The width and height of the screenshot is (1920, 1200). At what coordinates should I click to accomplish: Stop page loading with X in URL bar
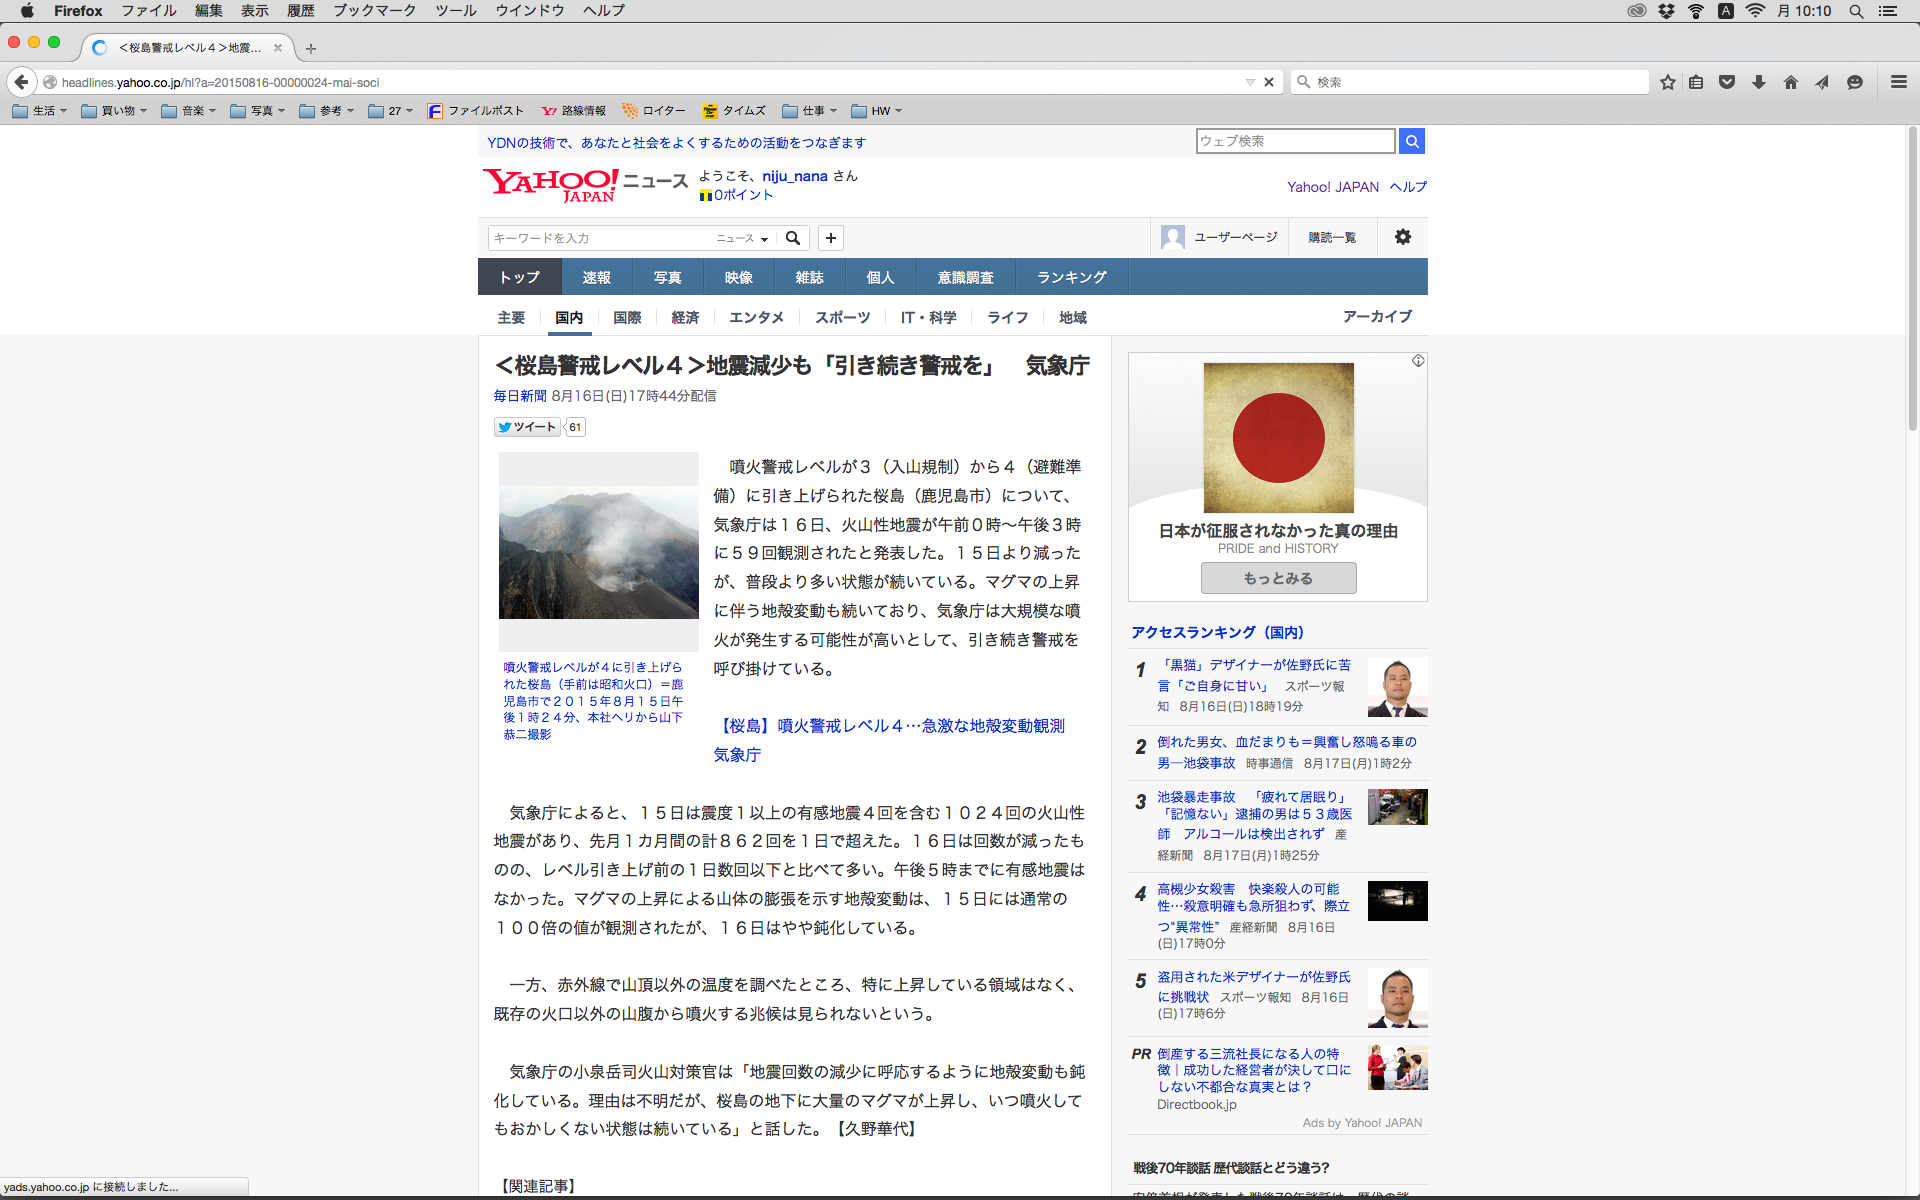[1269, 82]
